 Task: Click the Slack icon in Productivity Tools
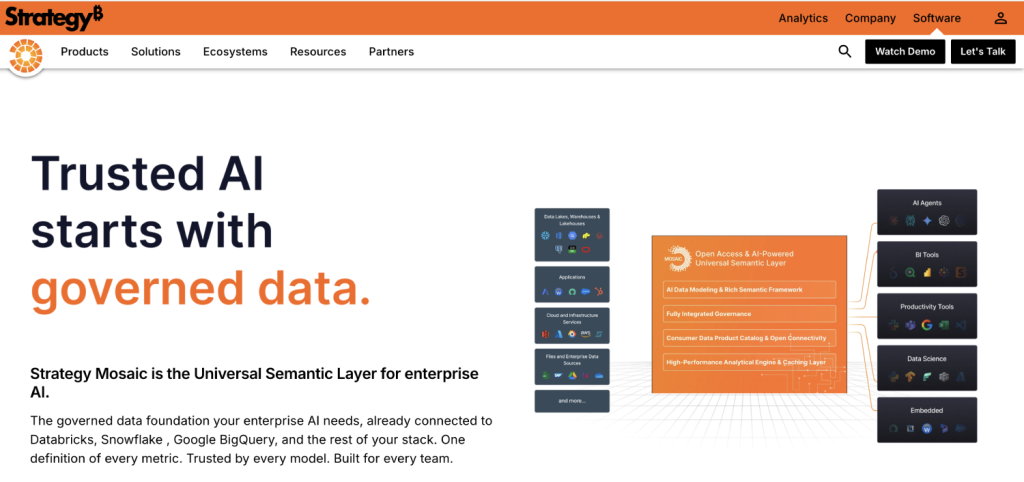click(x=893, y=325)
